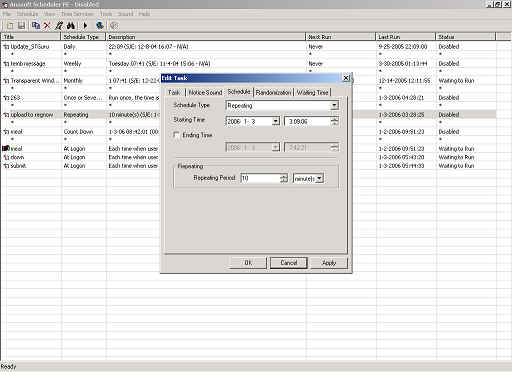Screen dimensions: 512x372
Task: Click 'Waiting to Run' status in Transparent Wind row
Action: [x=456, y=81]
